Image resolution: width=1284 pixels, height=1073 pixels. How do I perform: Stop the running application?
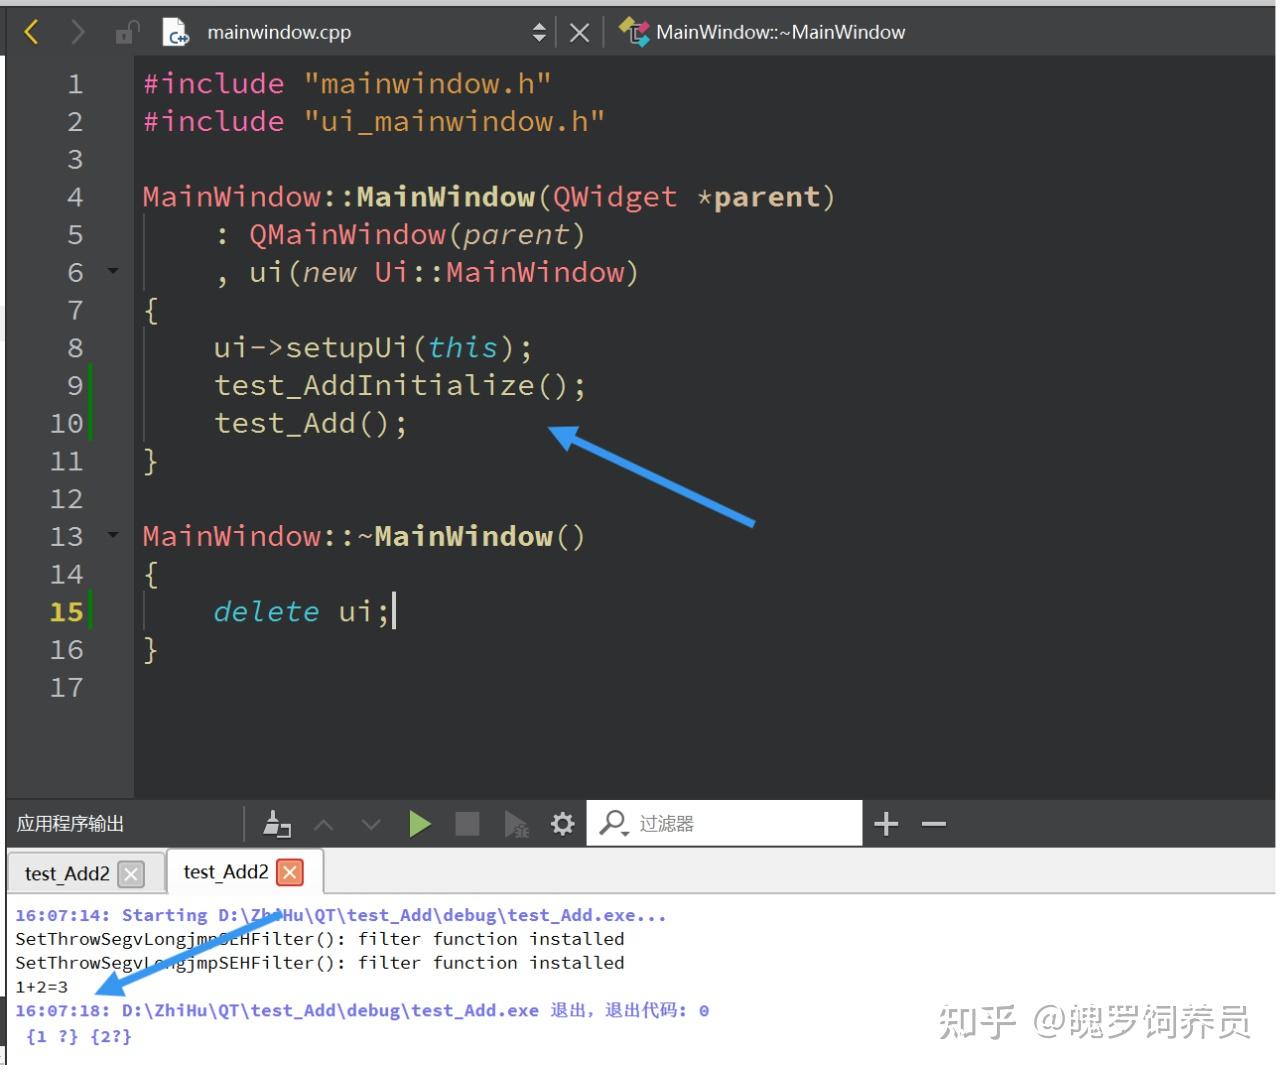coord(467,823)
